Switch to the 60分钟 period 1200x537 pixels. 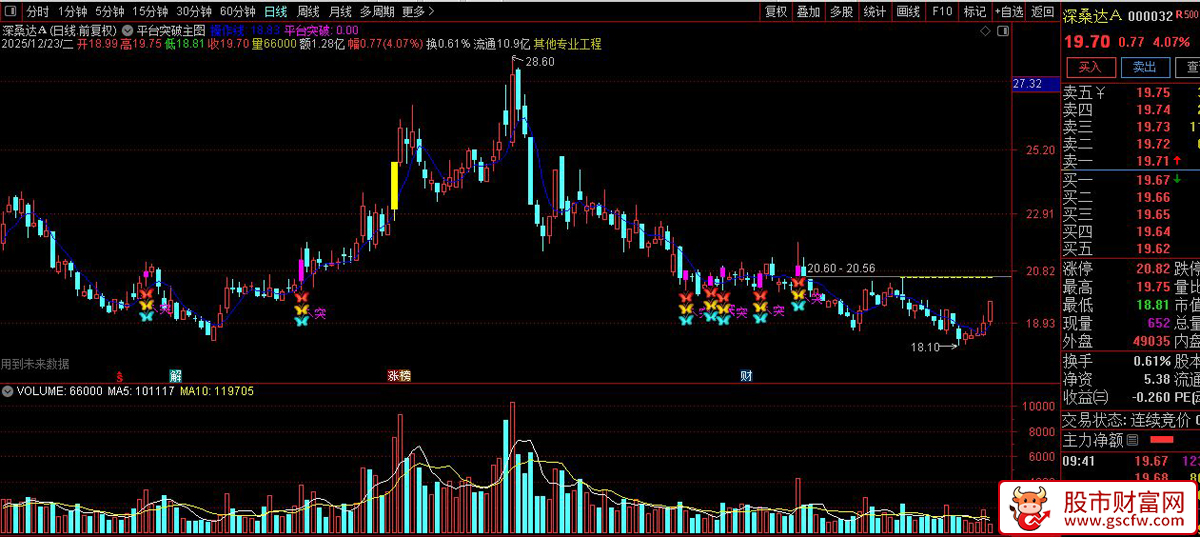(237, 12)
